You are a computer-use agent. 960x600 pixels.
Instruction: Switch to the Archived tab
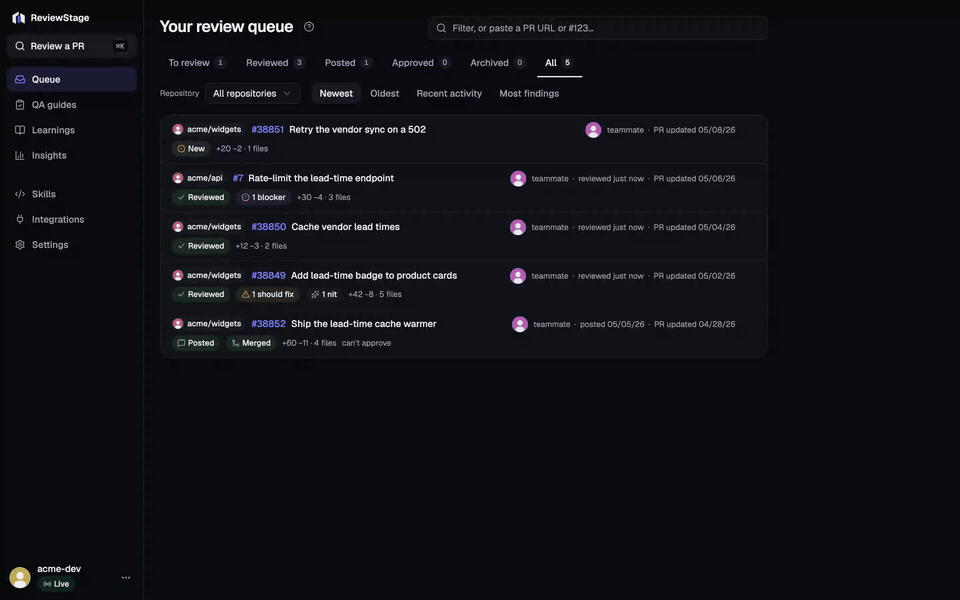[497, 62]
